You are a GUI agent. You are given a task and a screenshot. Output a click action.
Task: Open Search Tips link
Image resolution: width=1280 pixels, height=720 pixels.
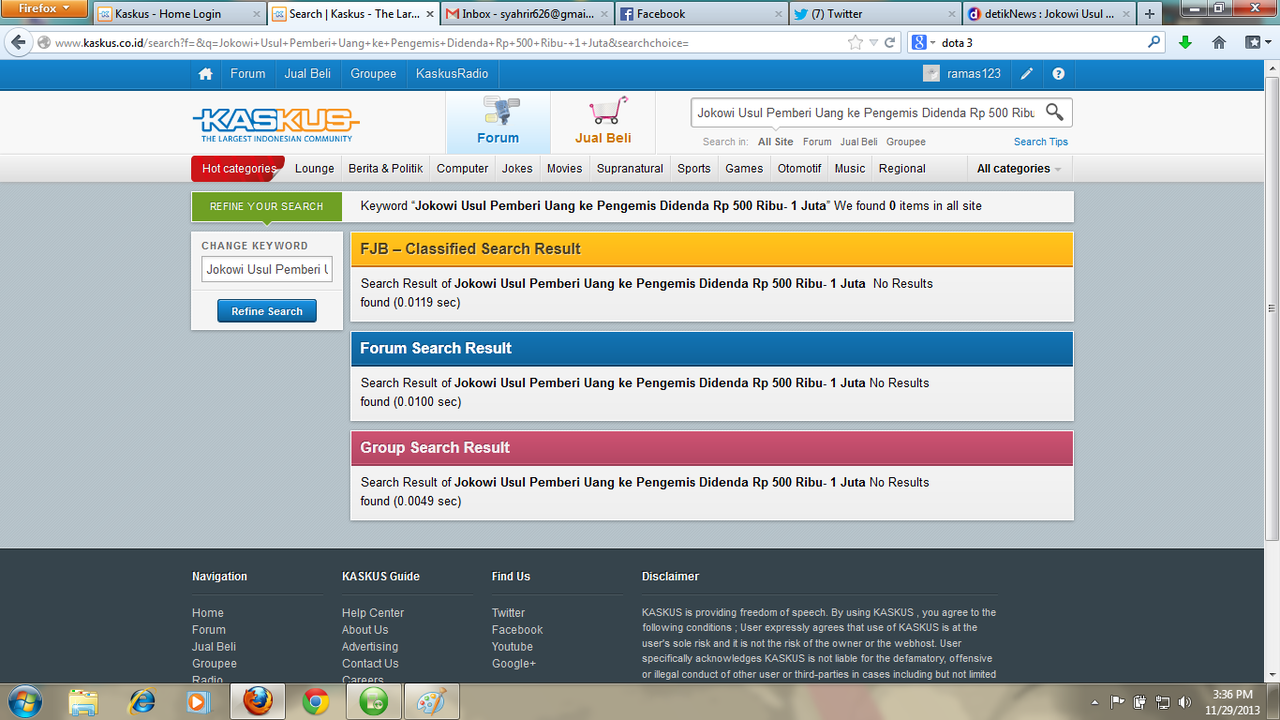[x=1041, y=142]
